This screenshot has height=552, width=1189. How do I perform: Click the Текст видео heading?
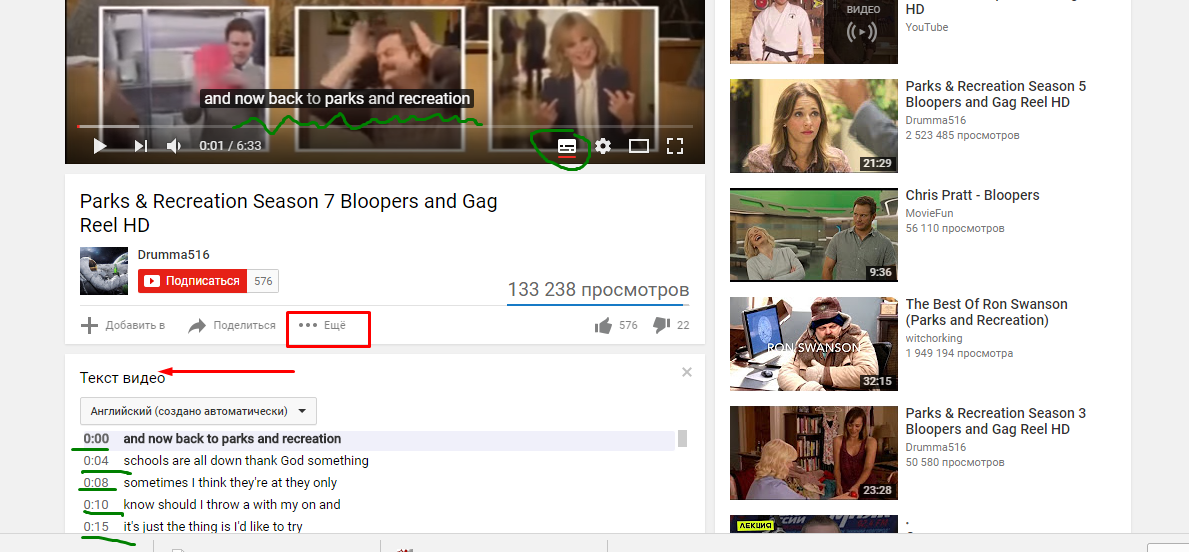pyautogui.click(x=122, y=378)
